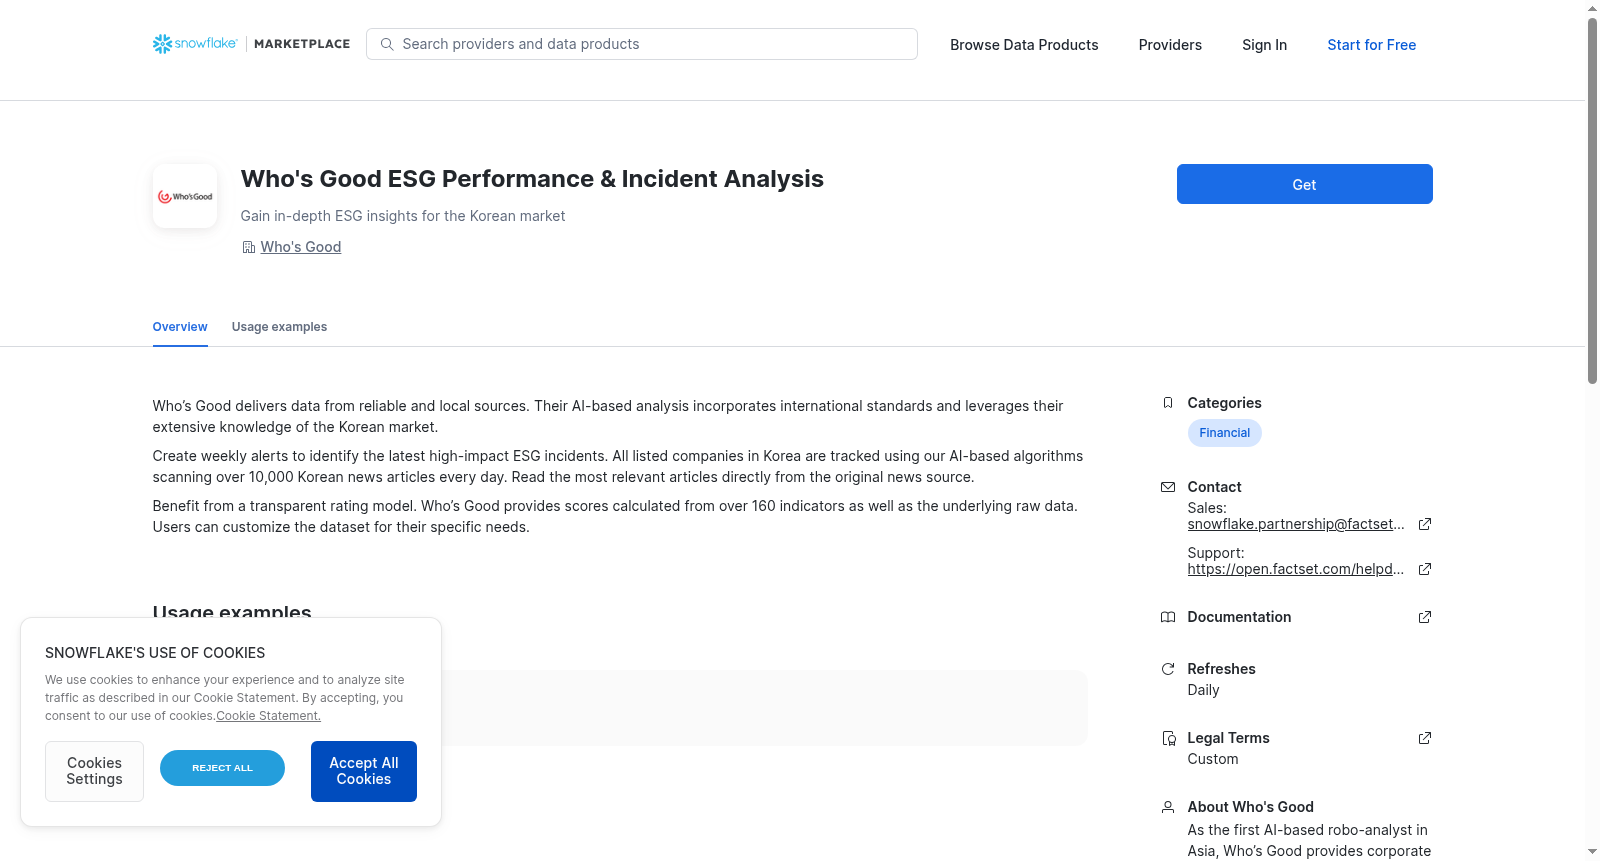Click the Accept All Cookies button

[x=364, y=771]
